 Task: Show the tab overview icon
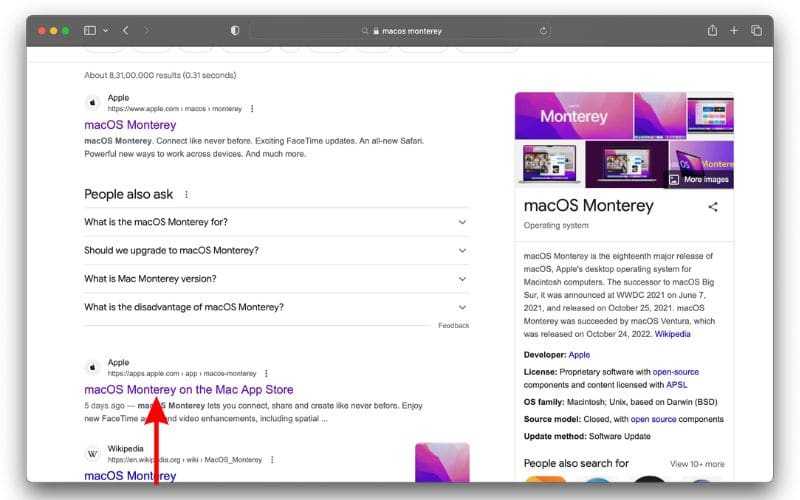(x=756, y=31)
